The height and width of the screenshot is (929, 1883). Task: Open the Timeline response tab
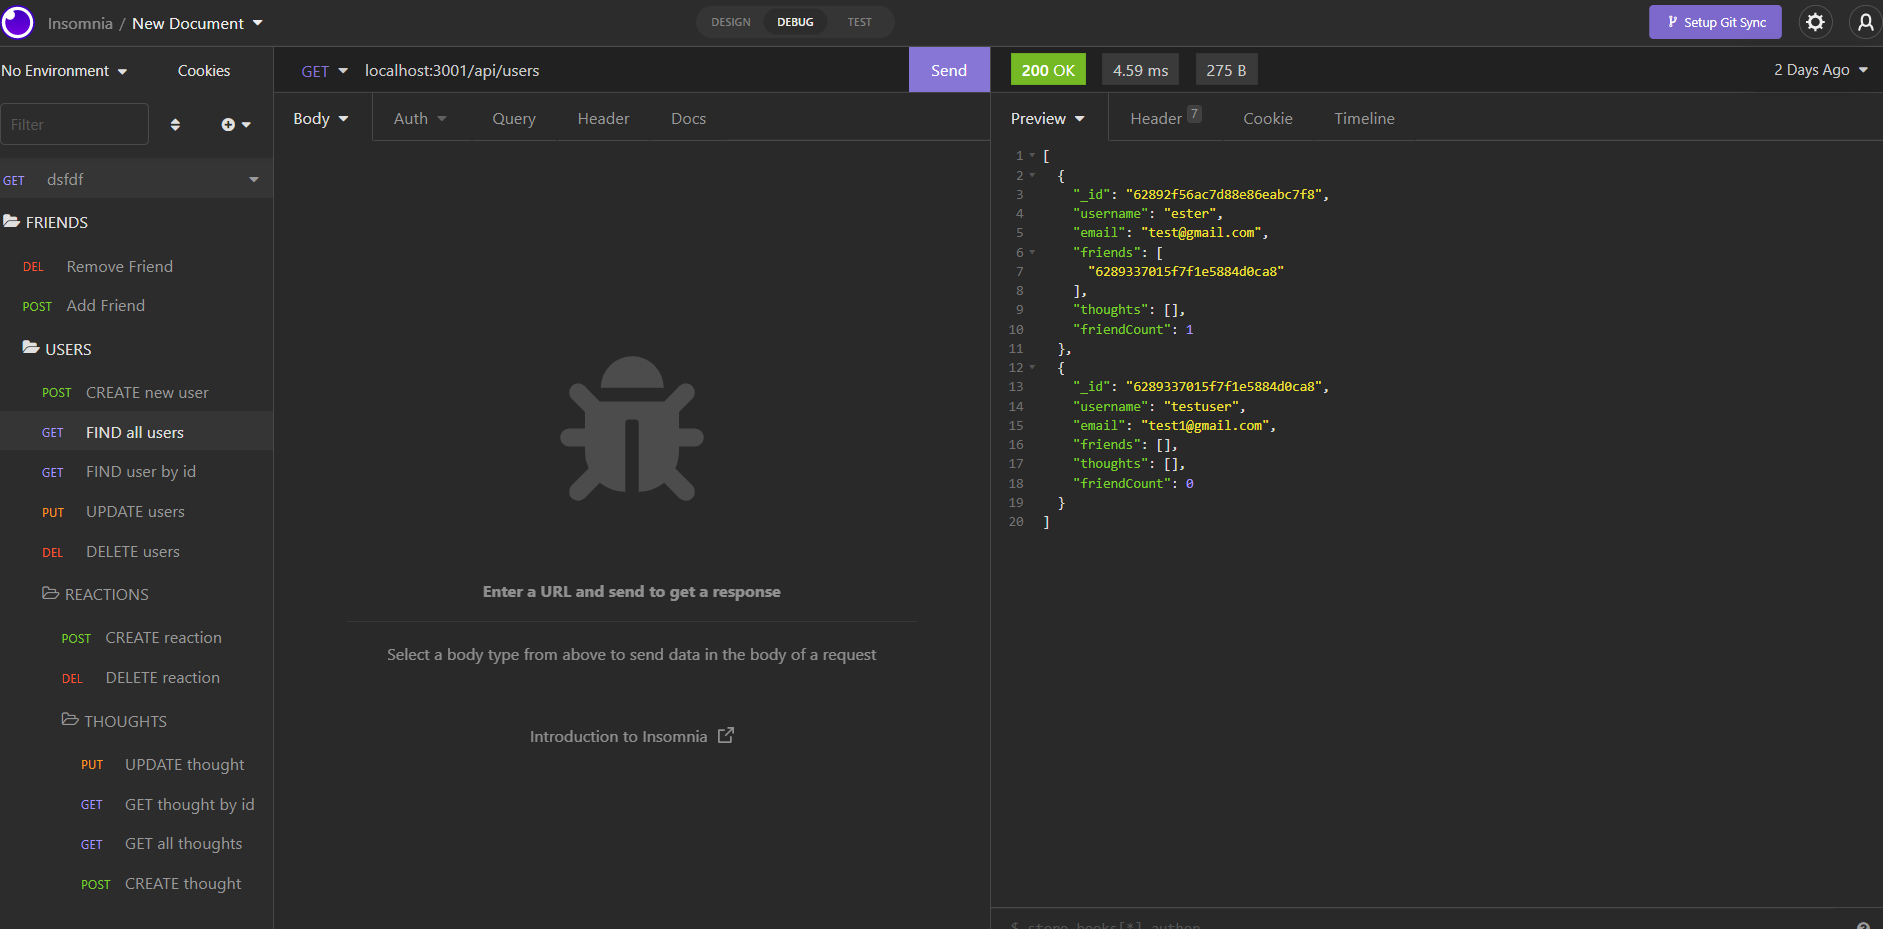point(1364,118)
